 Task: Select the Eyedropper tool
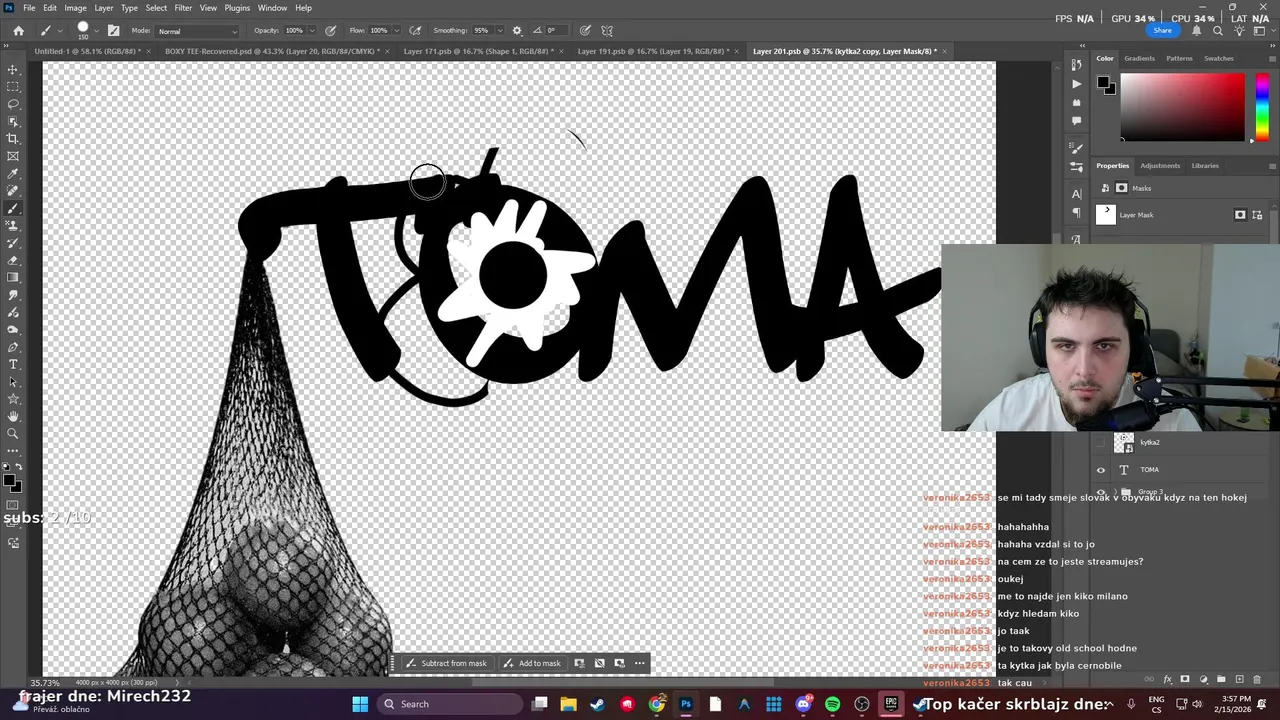click(13, 174)
